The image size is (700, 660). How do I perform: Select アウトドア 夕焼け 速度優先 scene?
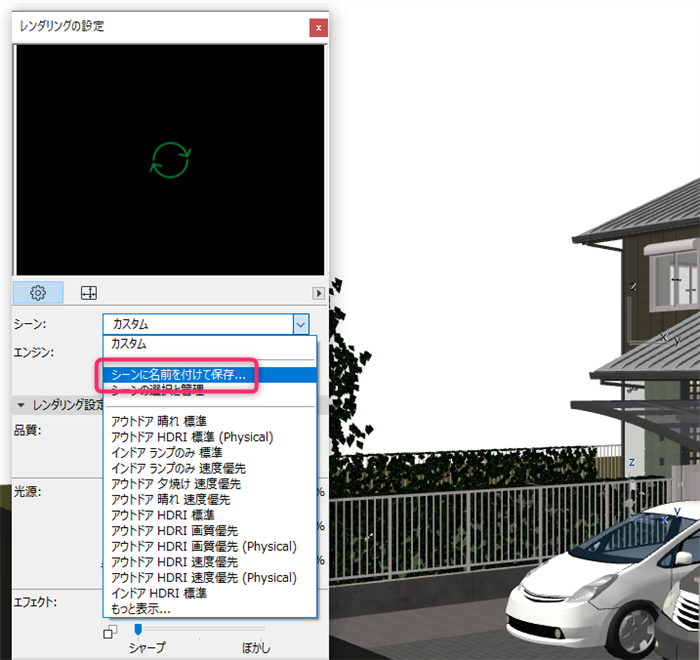pyautogui.click(x=210, y=484)
